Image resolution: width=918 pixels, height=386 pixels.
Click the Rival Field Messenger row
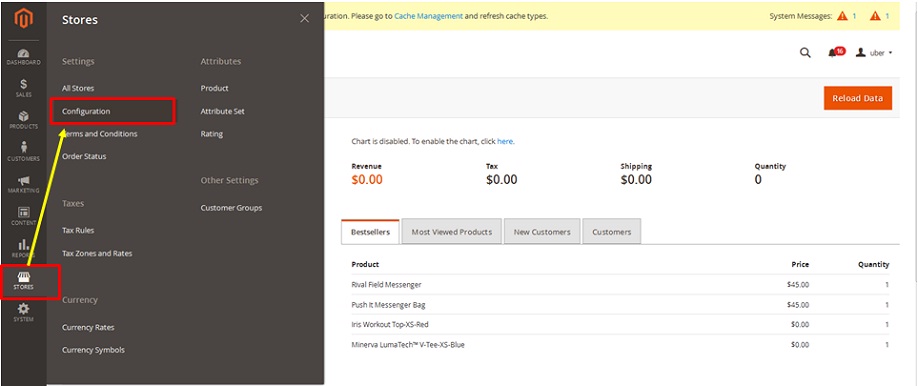(620, 285)
